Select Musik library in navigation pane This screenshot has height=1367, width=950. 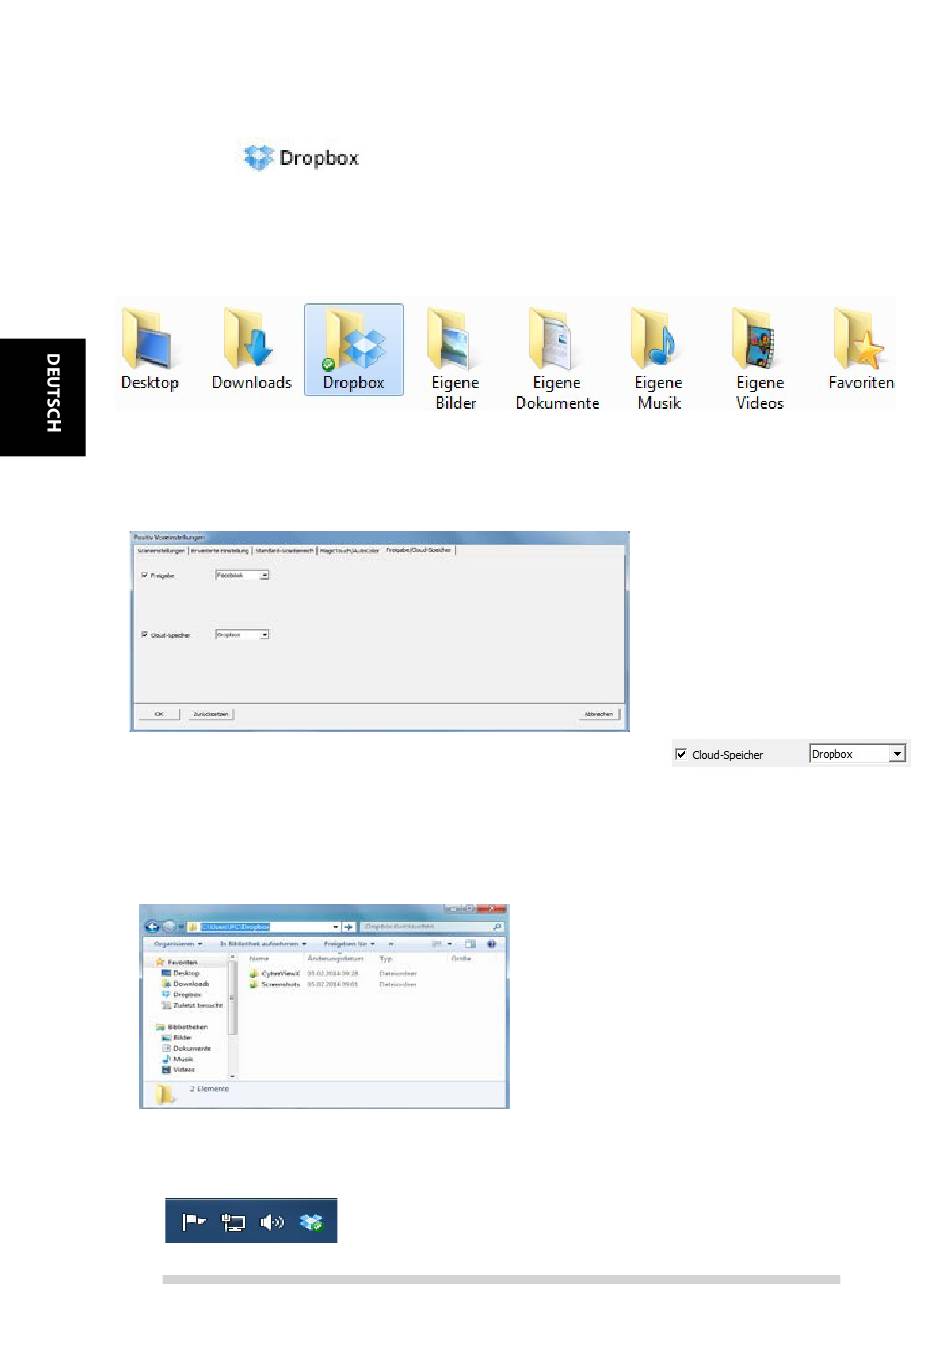coord(178,1059)
